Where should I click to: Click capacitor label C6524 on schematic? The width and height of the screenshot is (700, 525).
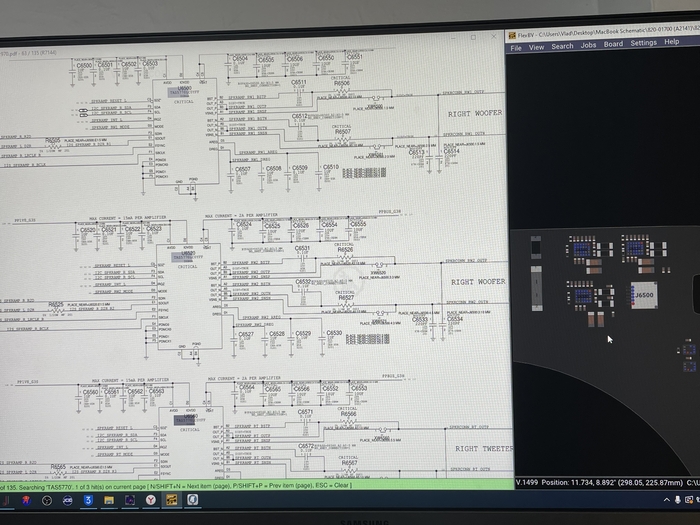[x=243, y=225]
